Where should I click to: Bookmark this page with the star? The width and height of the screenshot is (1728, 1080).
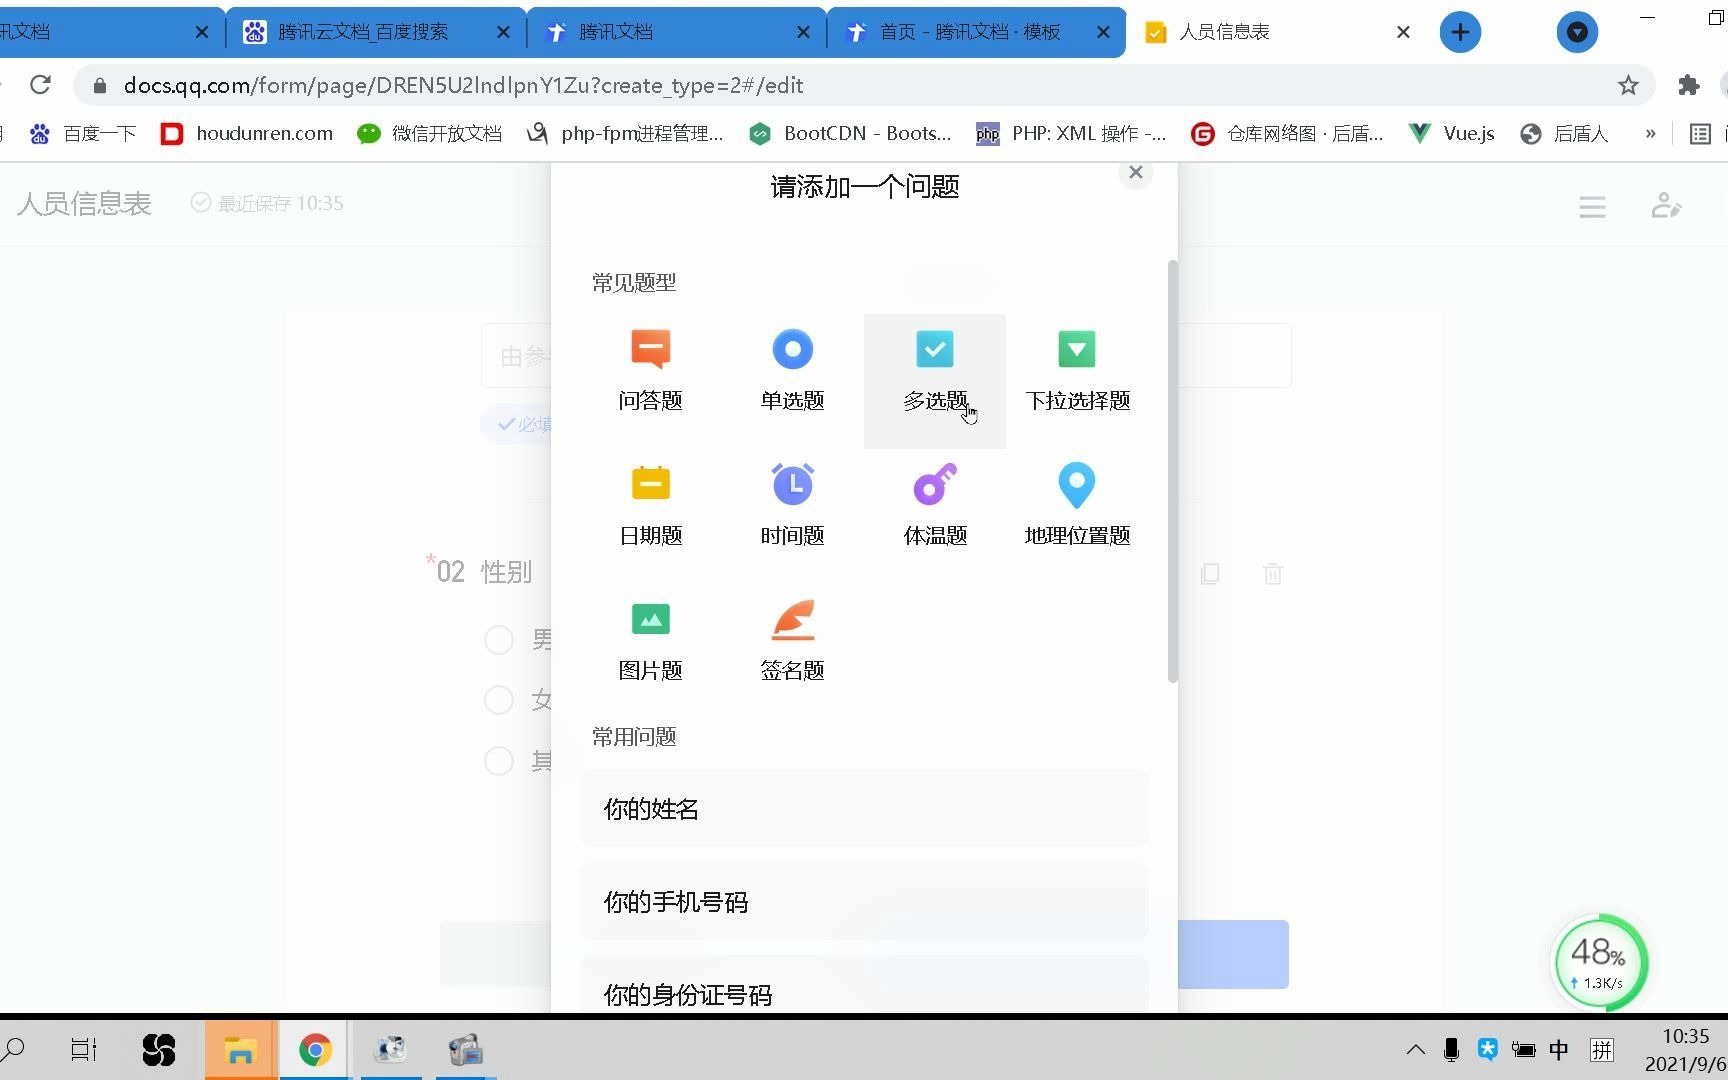[x=1628, y=85]
